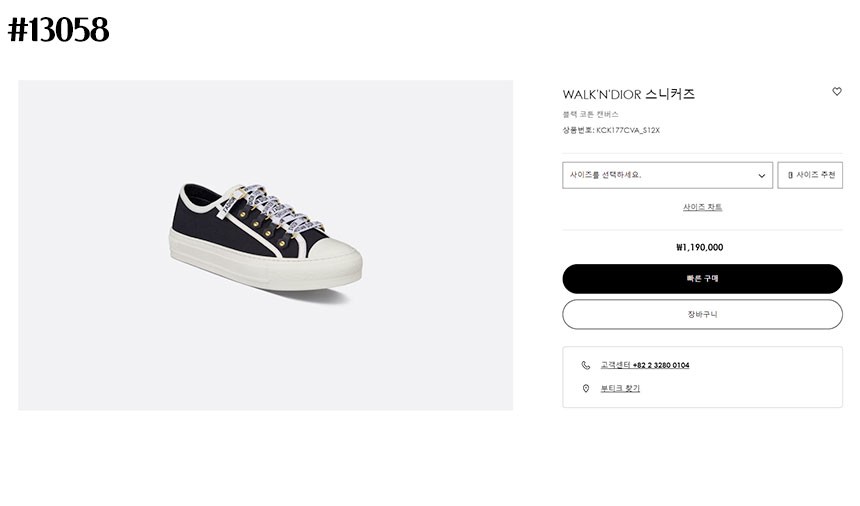Viewport: 860px width, 506px height.
Task: Click the 블랙 코튼 캔버스 material description
Action: point(590,114)
